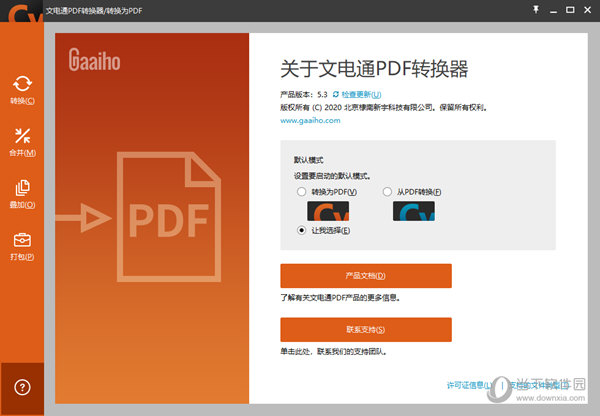Open the 检查更新 link

click(x=361, y=95)
